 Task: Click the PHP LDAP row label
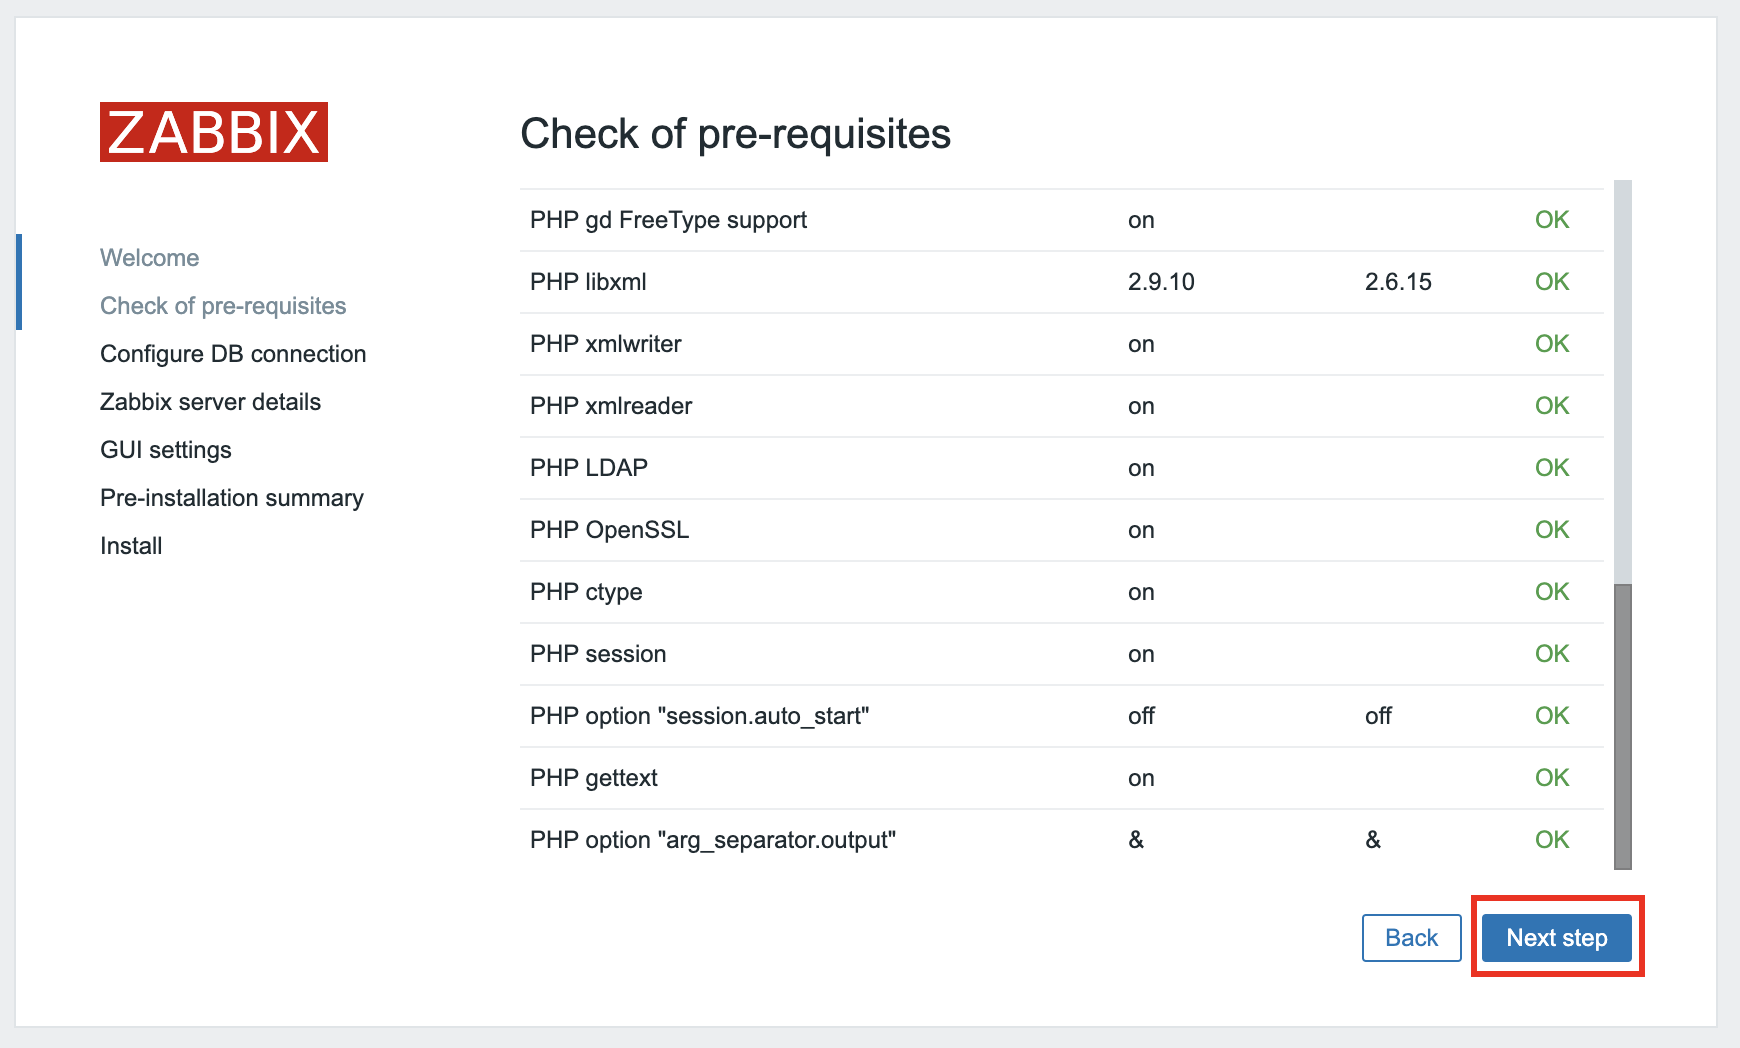click(589, 468)
